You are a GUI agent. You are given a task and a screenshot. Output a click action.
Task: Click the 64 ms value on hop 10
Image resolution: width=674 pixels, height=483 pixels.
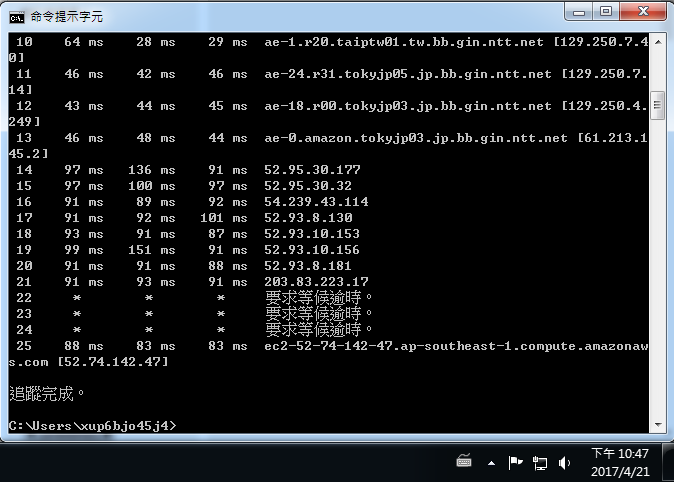[84, 42]
